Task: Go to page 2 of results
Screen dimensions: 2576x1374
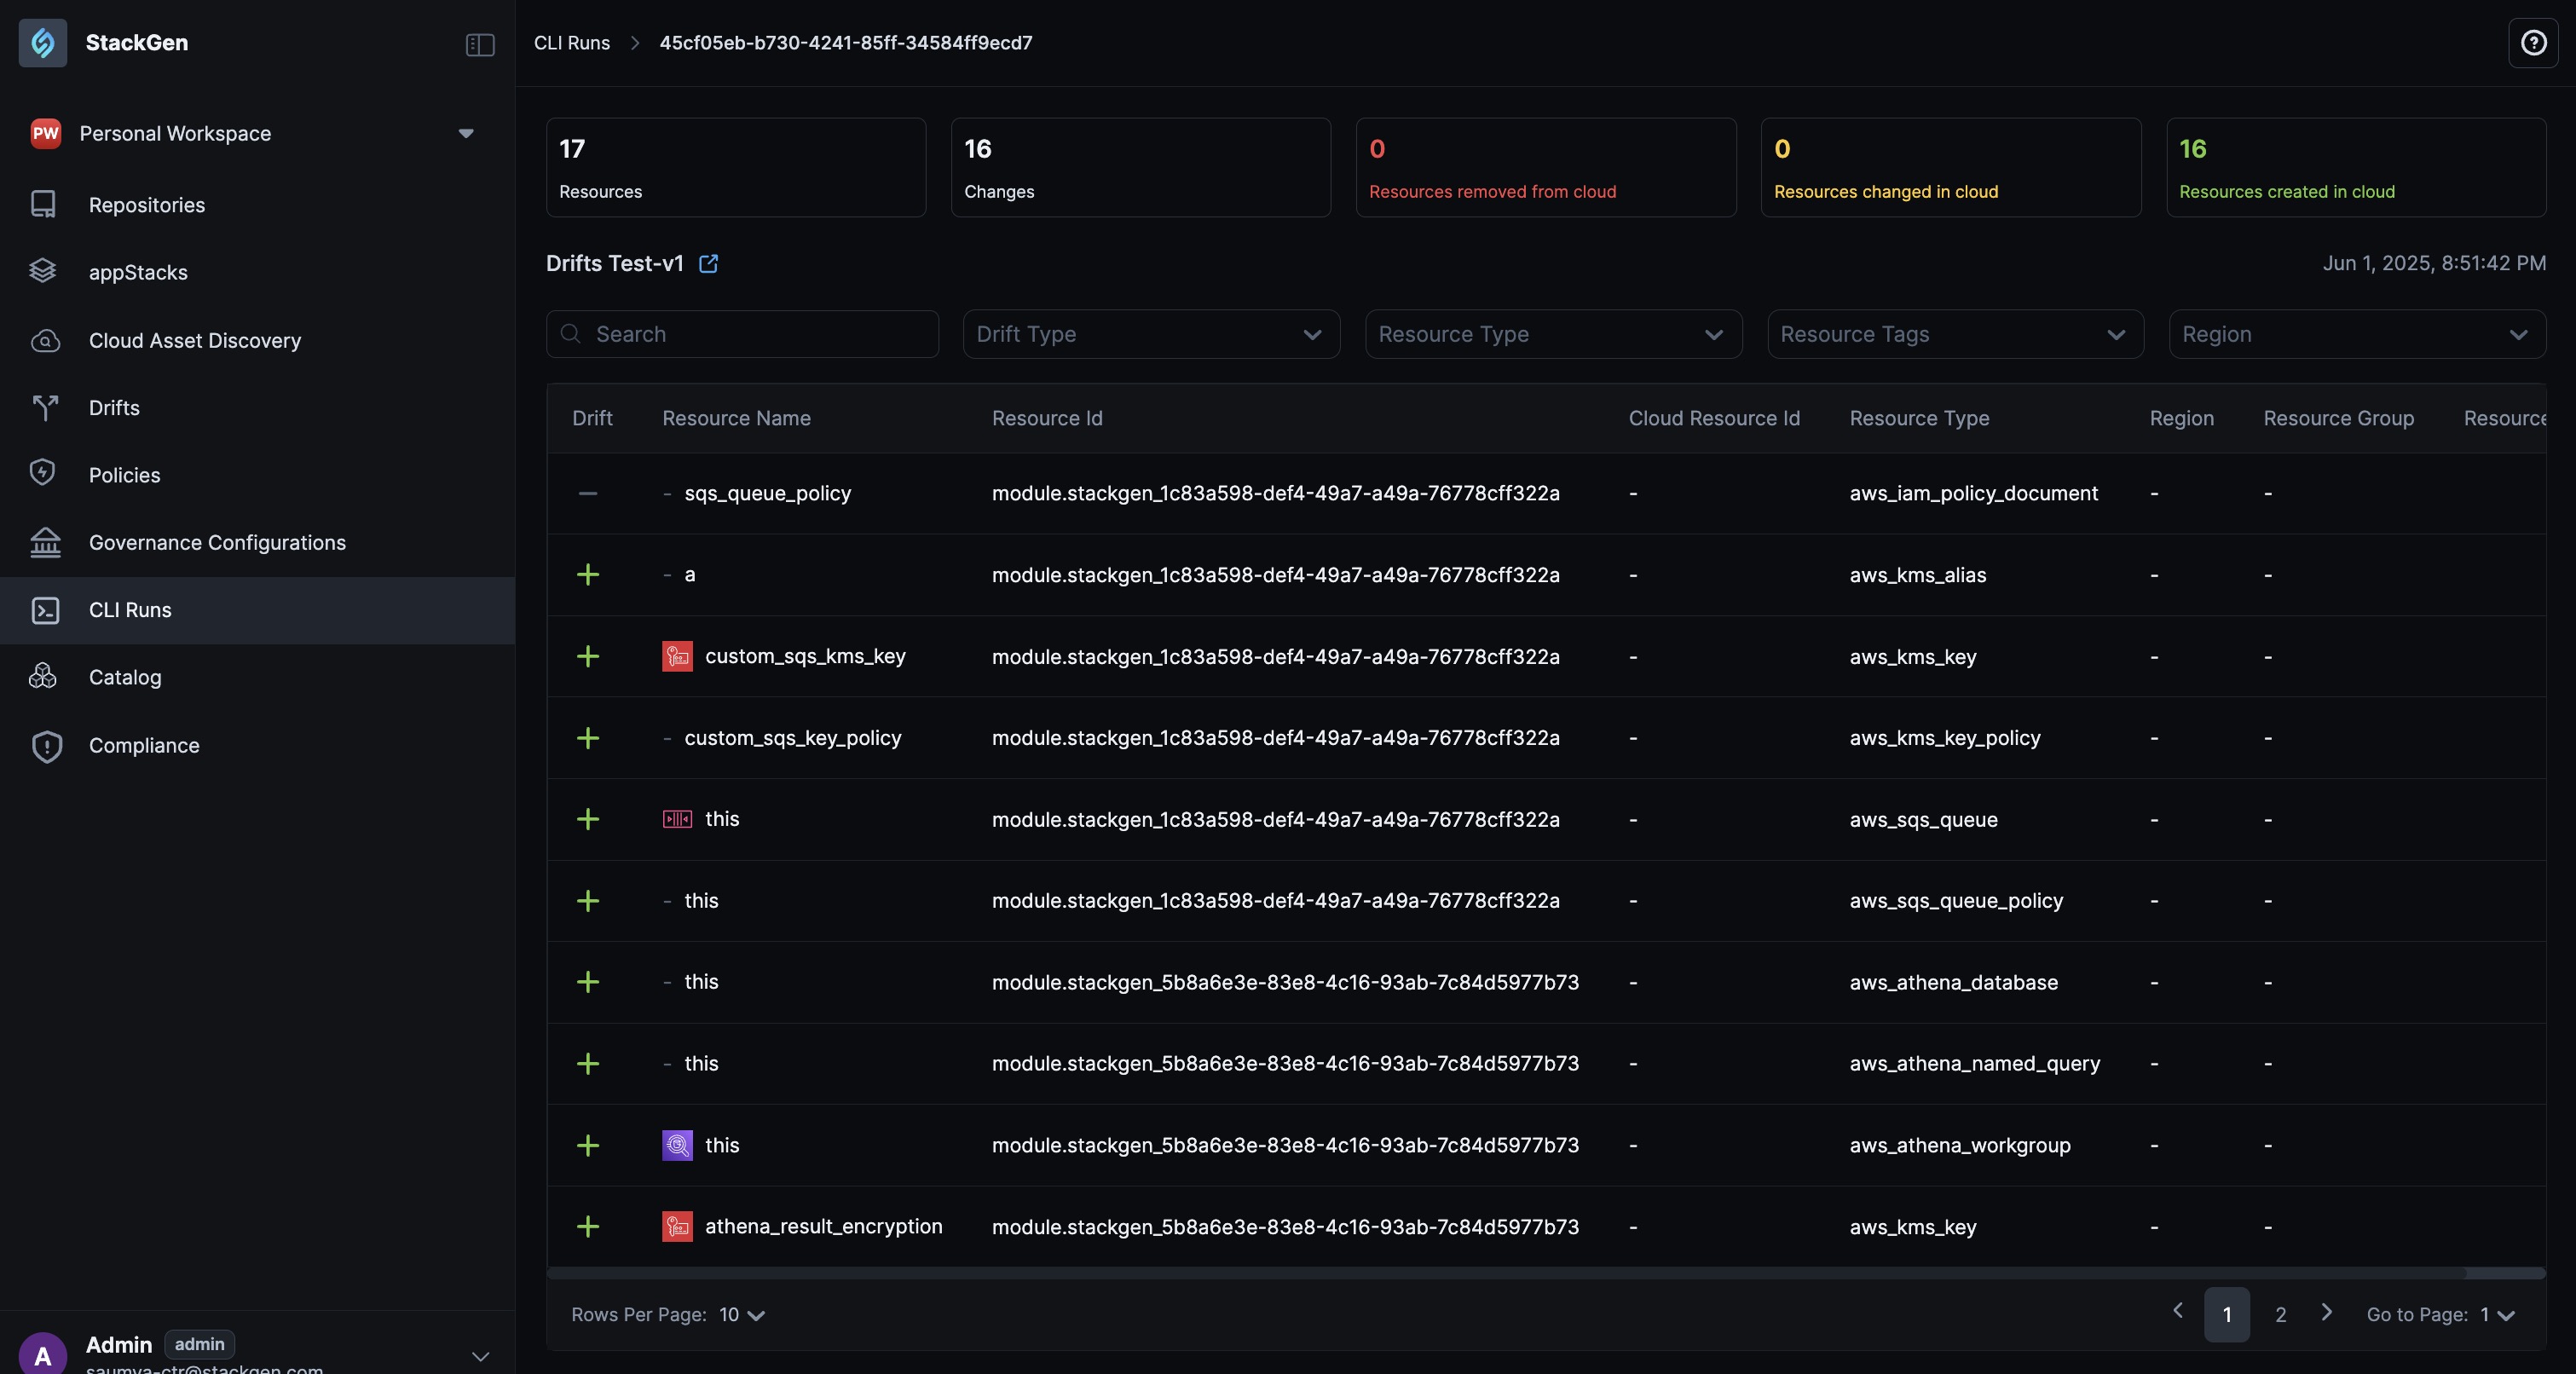Action: point(2280,1315)
